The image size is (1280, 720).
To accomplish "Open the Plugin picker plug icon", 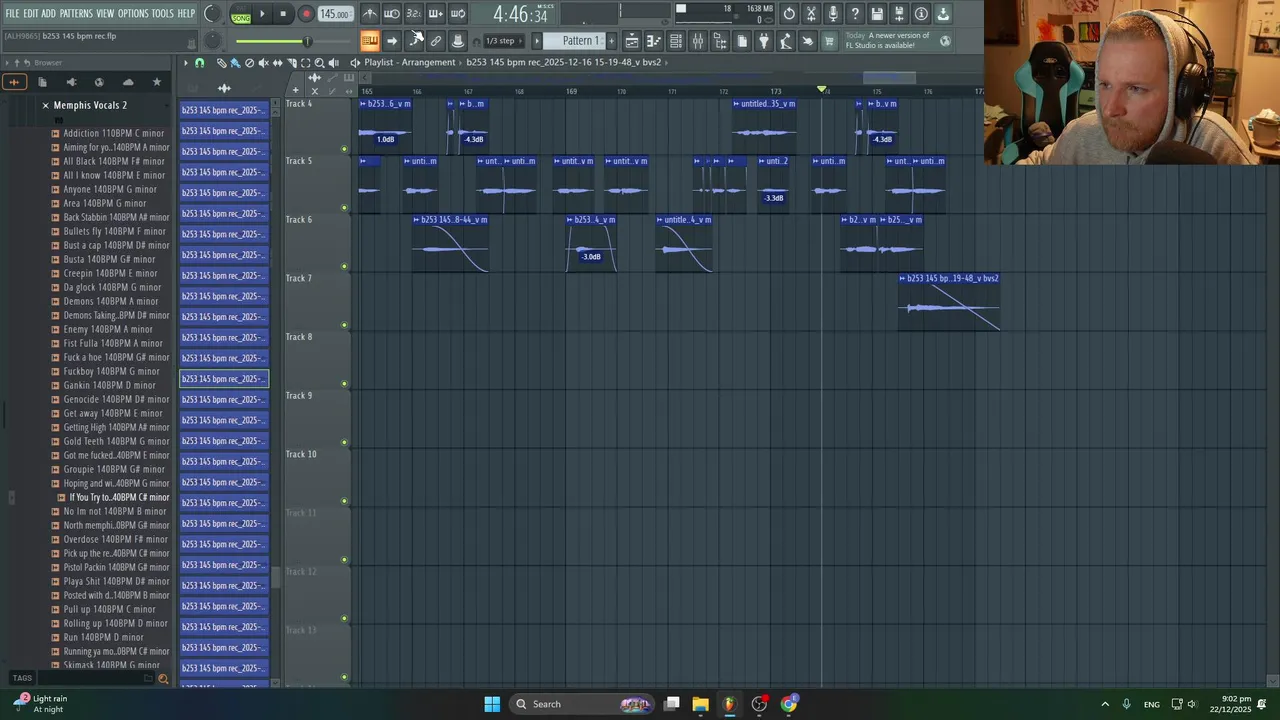I will tap(764, 41).
